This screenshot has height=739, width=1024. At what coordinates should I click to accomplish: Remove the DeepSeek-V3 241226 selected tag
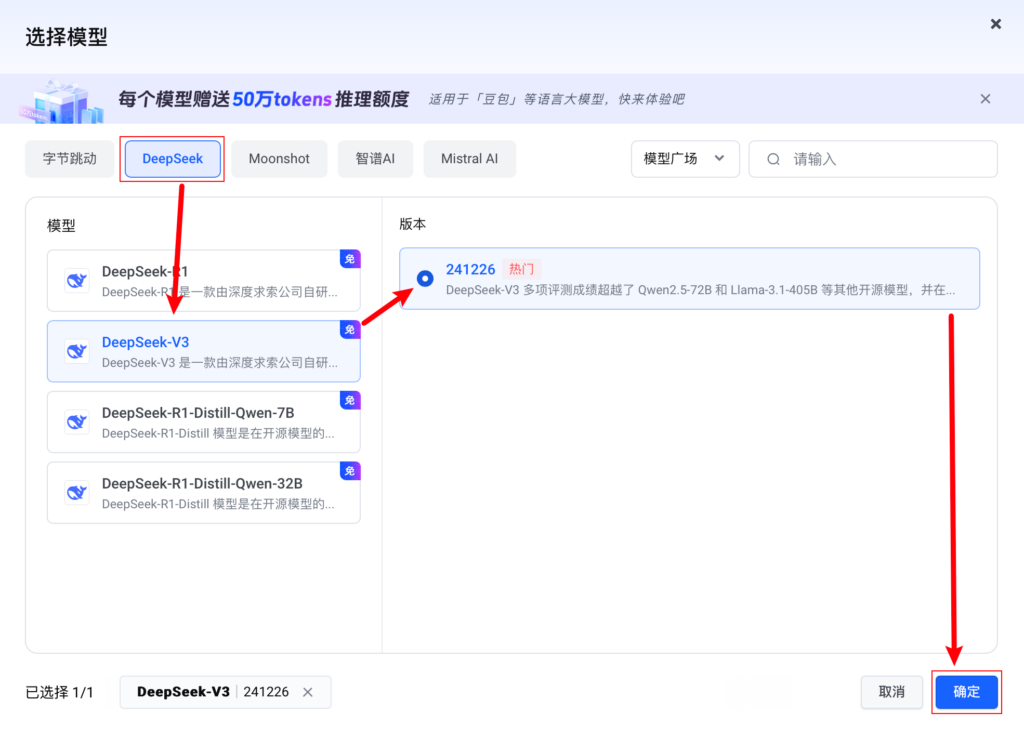(x=308, y=692)
